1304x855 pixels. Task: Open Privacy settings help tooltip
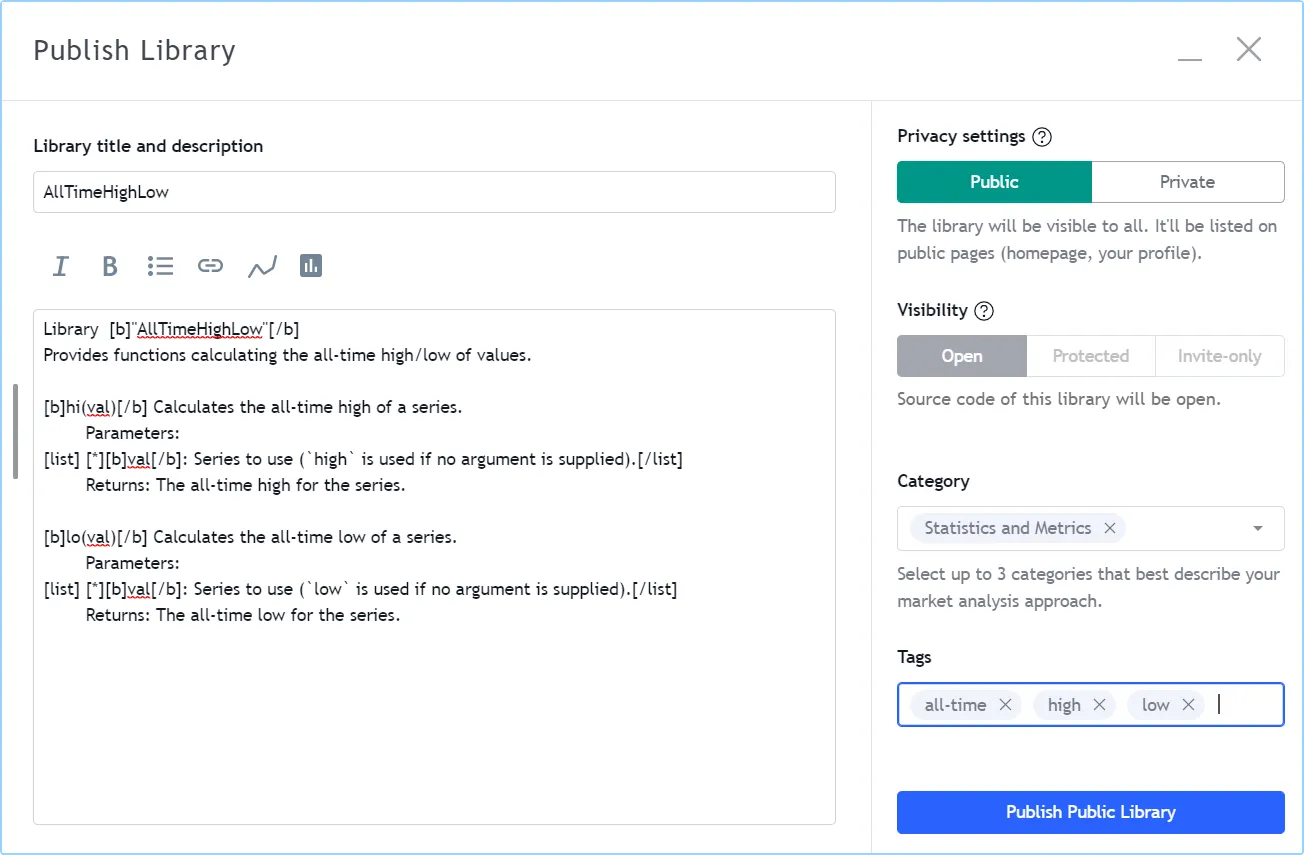(1042, 137)
